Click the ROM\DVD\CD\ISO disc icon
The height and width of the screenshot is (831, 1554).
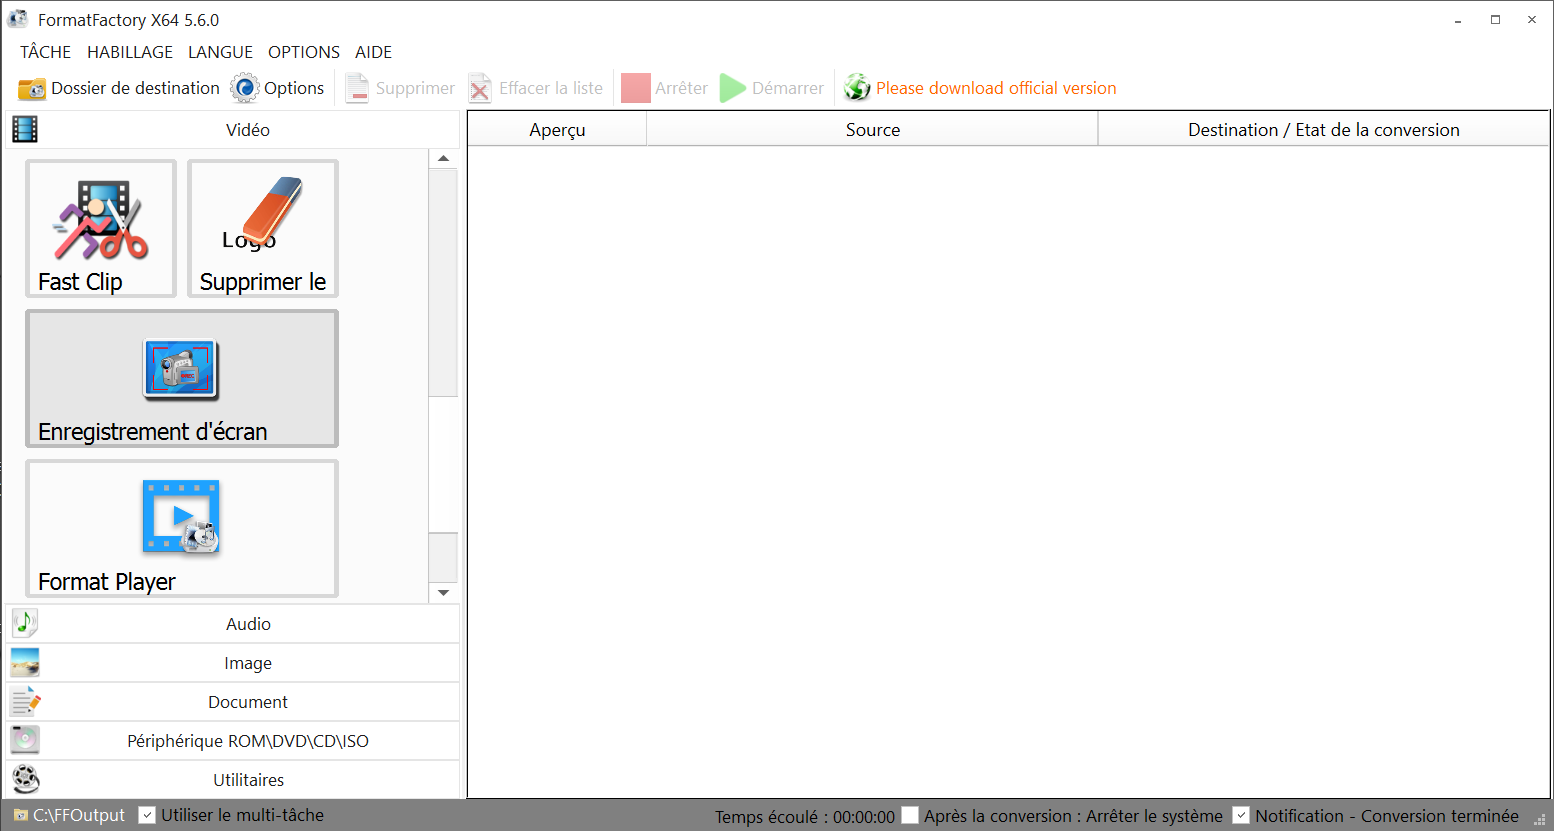coord(25,740)
